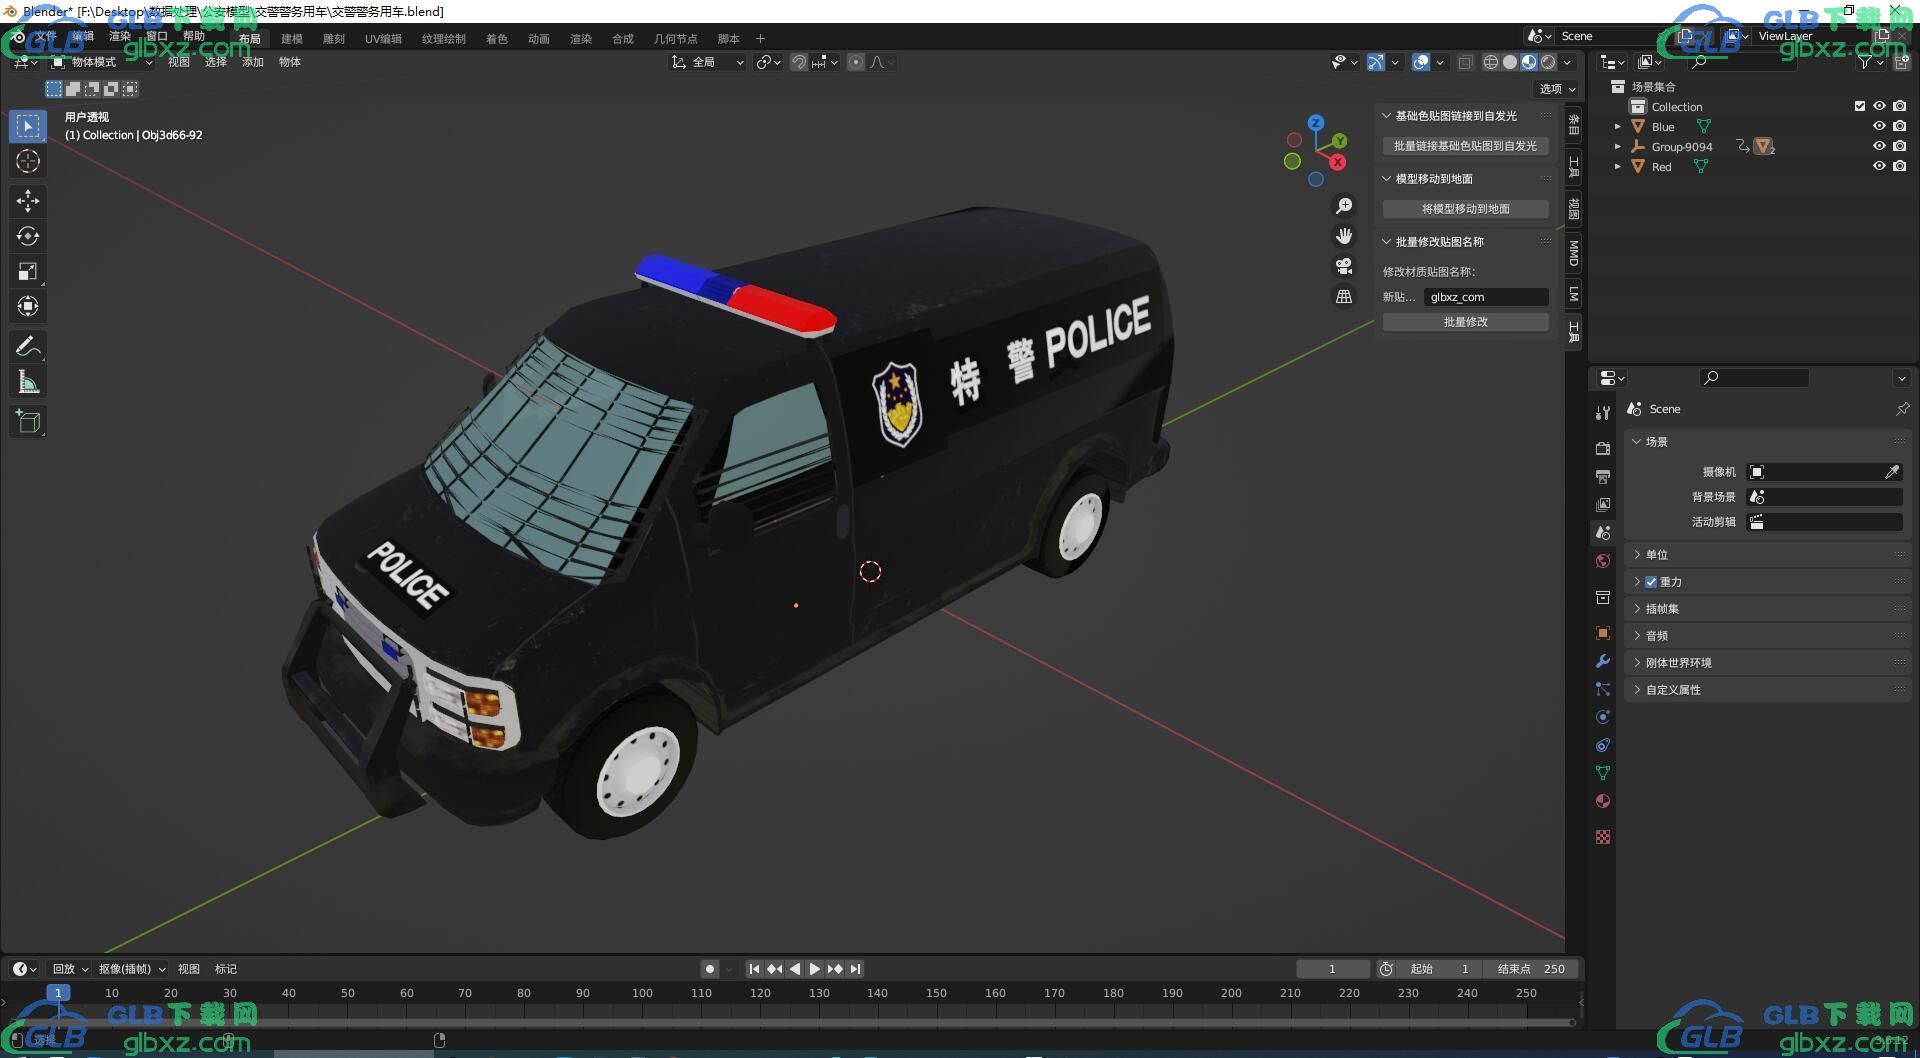Open the Render properties tab
The height and width of the screenshot is (1058, 1920).
pos(1603,448)
